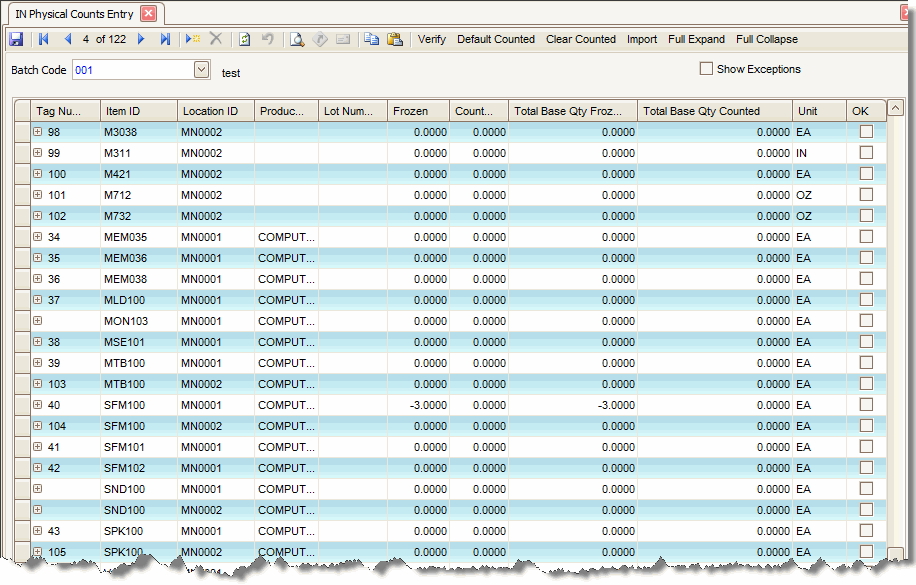Click the Paste clipboard icon
This screenshot has height=585, width=916.
(395, 39)
